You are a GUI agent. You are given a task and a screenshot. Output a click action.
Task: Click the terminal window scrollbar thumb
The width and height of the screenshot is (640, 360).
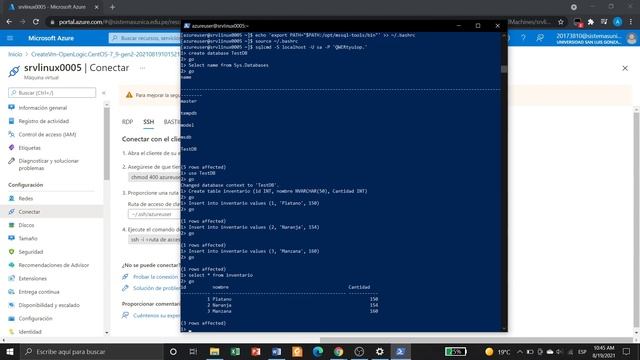[x=504, y=69]
